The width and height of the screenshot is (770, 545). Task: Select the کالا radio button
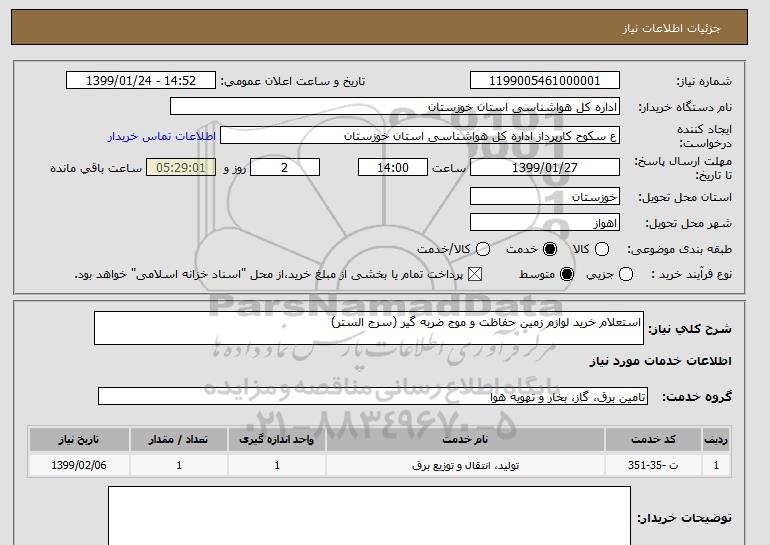(602, 249)
